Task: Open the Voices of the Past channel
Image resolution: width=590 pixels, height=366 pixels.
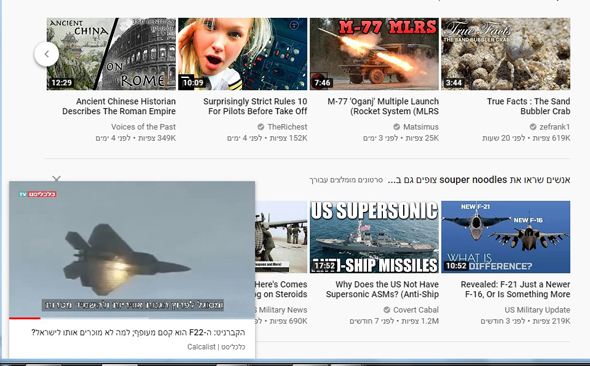Action: (x=143, y=127)
